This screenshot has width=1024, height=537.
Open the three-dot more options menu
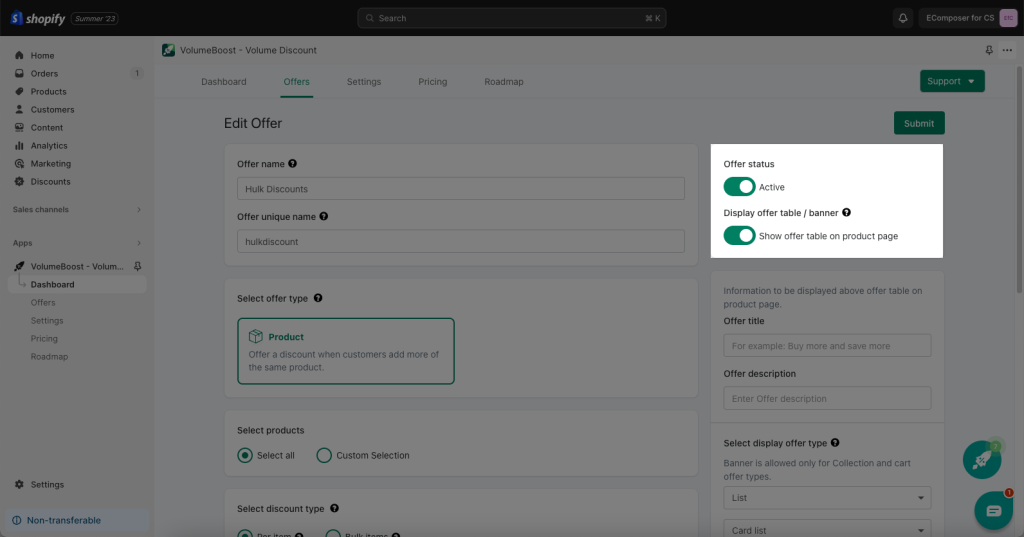(1007, 50)
